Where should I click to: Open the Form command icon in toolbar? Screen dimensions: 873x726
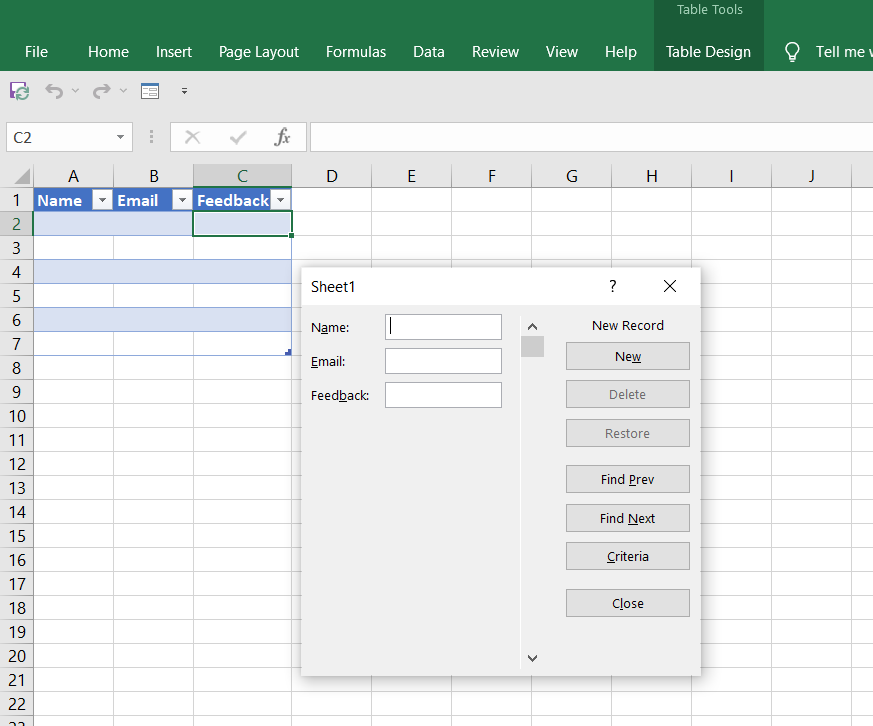coord(150,91)
